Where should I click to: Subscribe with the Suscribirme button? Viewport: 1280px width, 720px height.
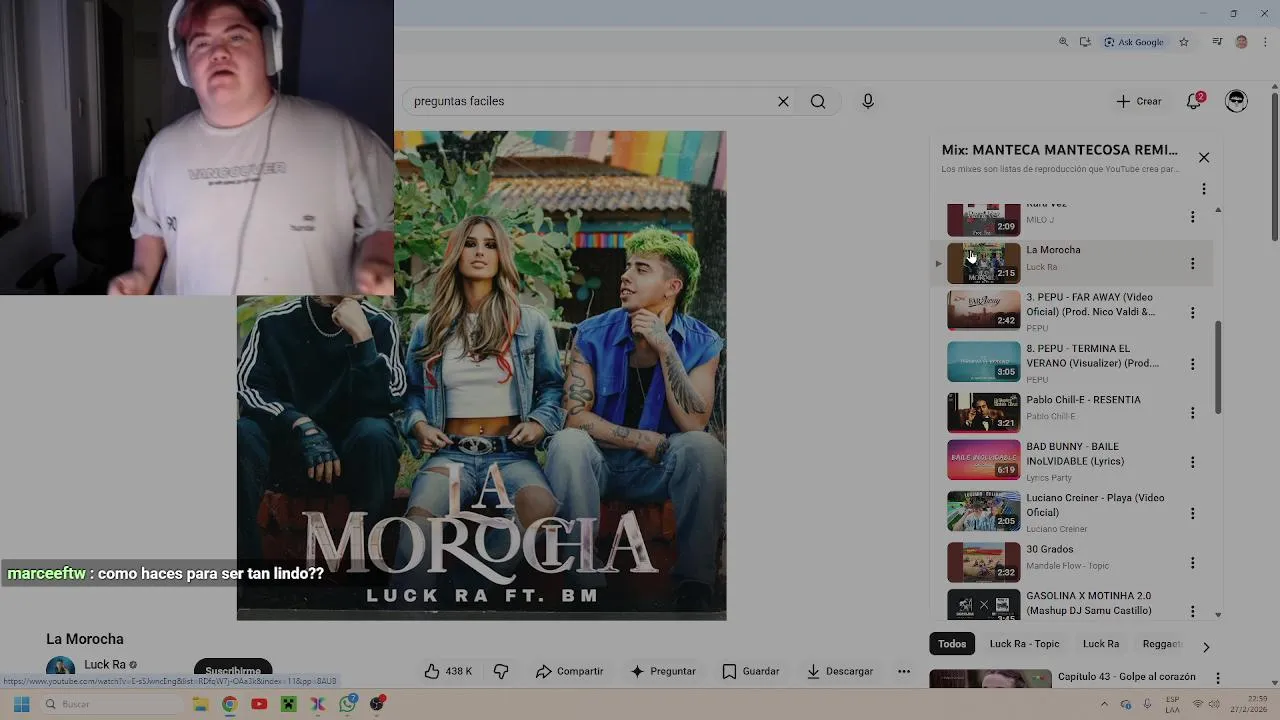point(233,670)
